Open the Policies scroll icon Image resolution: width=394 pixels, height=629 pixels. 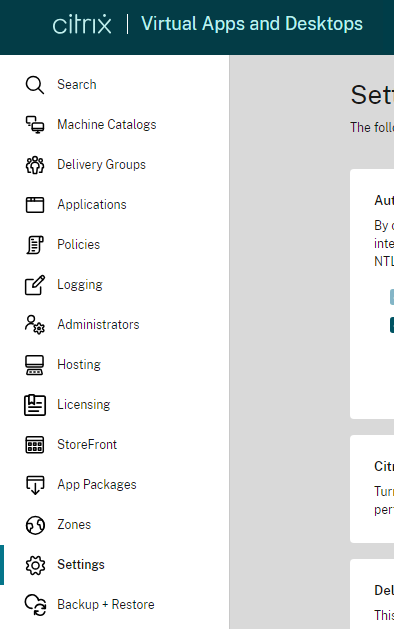click(x=35, y=245)
